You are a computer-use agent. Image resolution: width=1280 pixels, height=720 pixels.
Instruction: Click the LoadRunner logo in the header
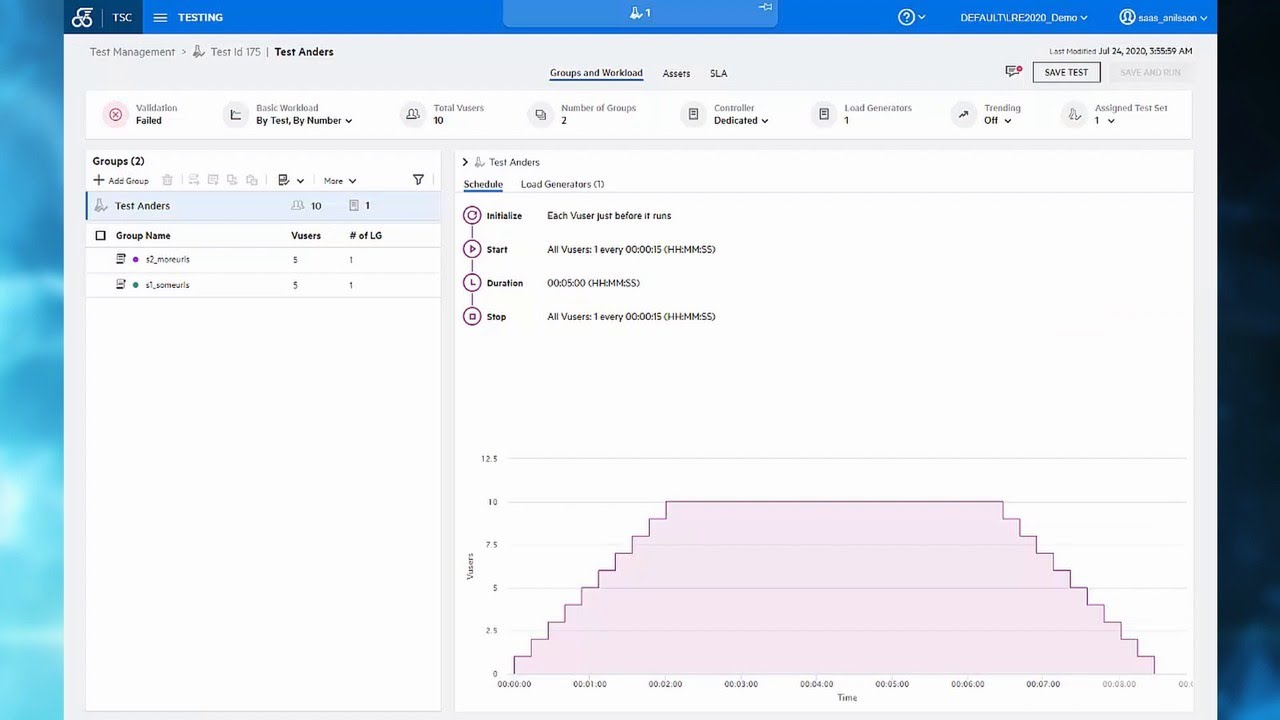[x=82, y=17]
